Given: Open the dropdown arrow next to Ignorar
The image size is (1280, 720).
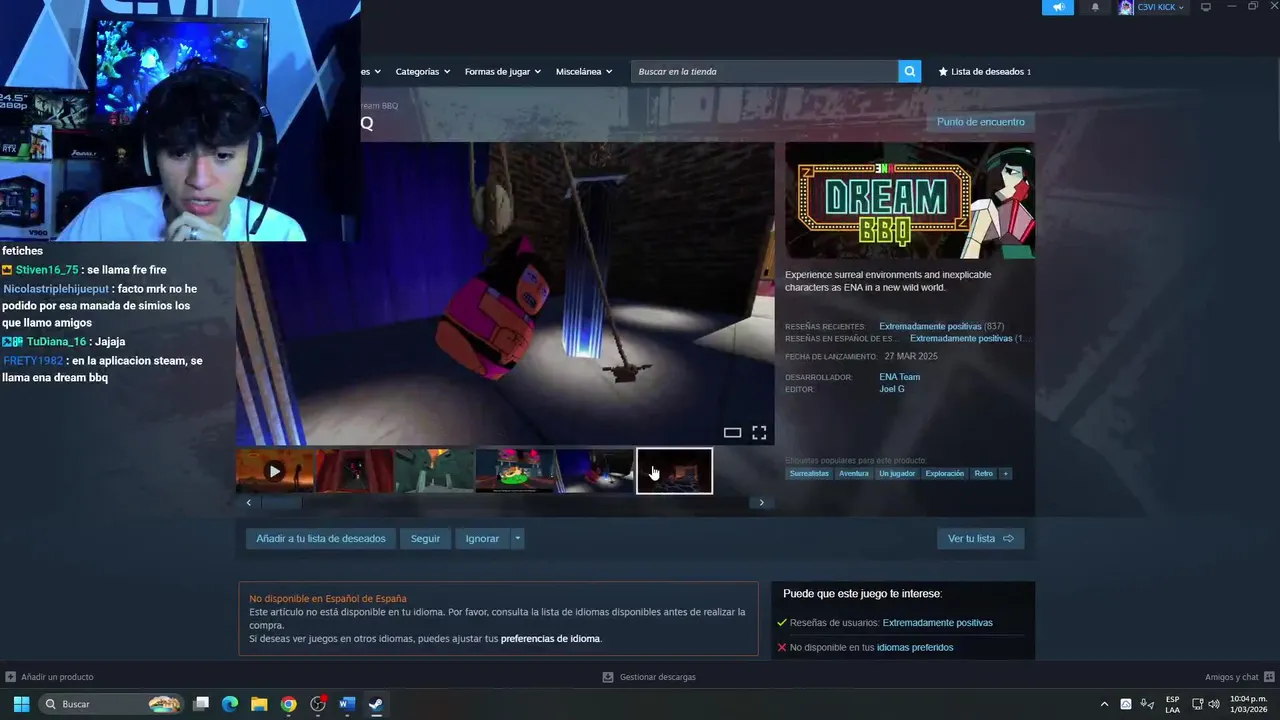Looking at the screenshot, I should click(517, 538).
